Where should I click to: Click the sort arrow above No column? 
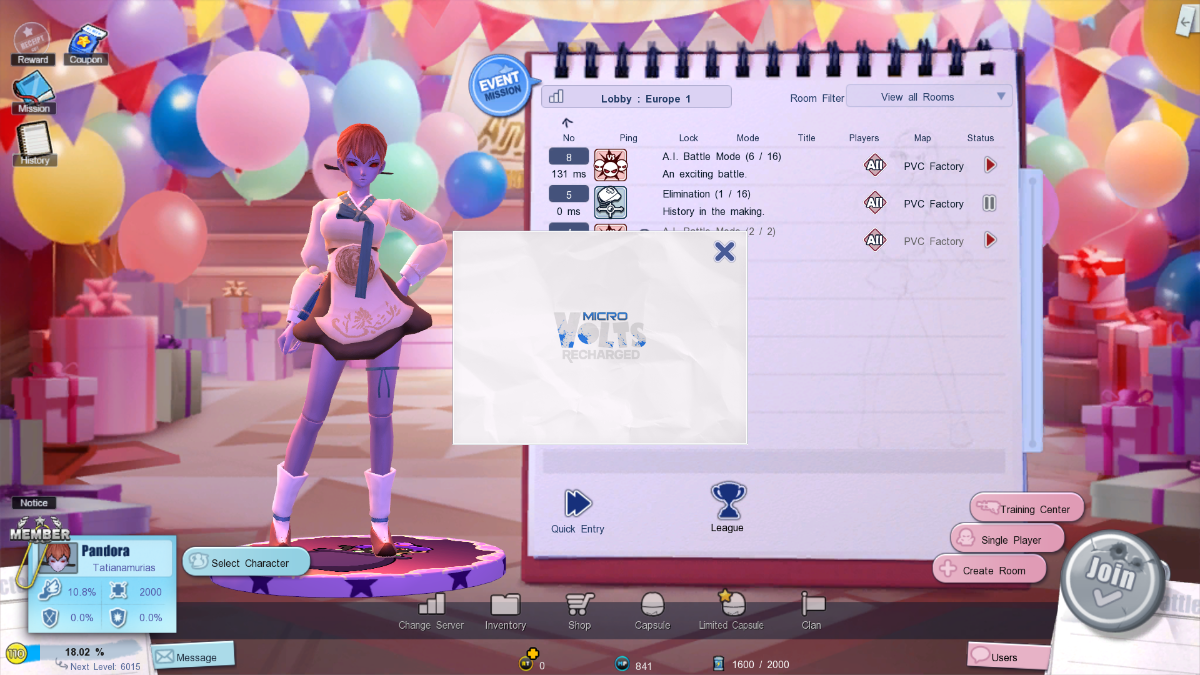pos(567,123)
